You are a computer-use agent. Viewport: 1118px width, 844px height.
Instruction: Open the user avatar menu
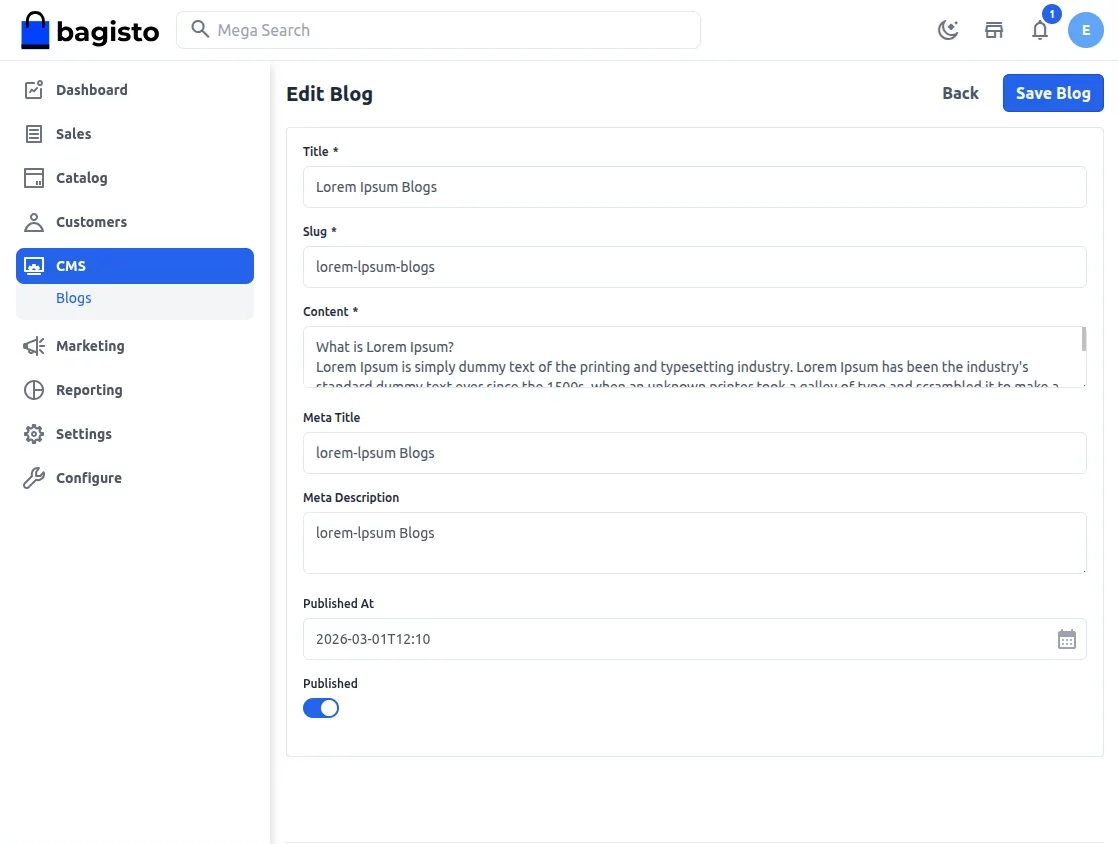pyautogui.click(x=1086, y=30)
